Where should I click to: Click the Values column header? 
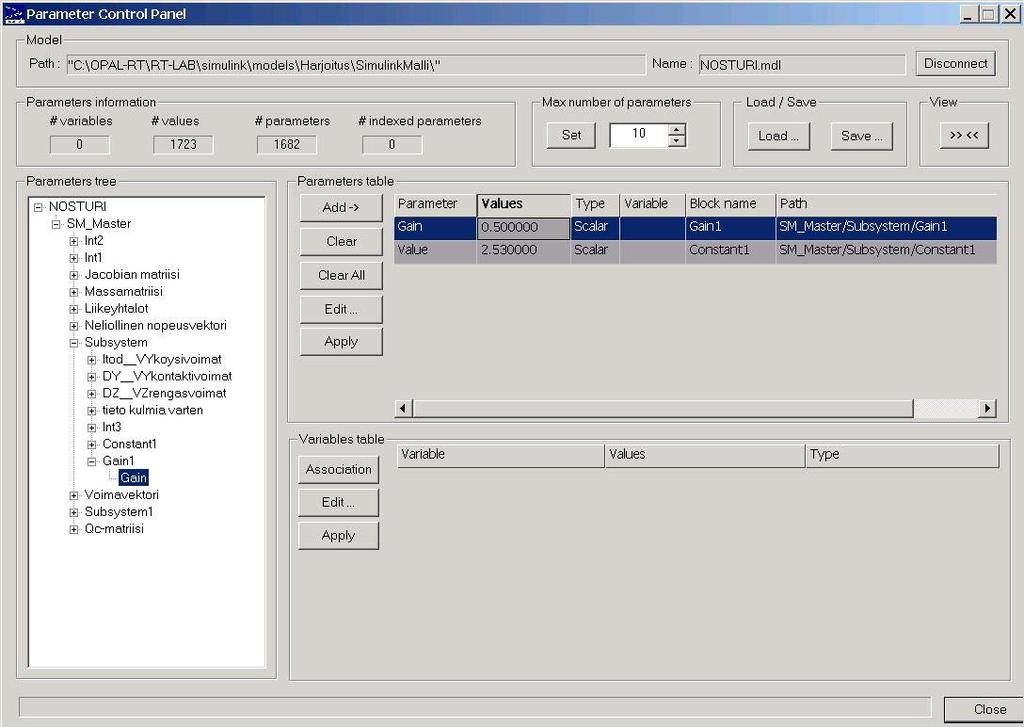point(524,204)
